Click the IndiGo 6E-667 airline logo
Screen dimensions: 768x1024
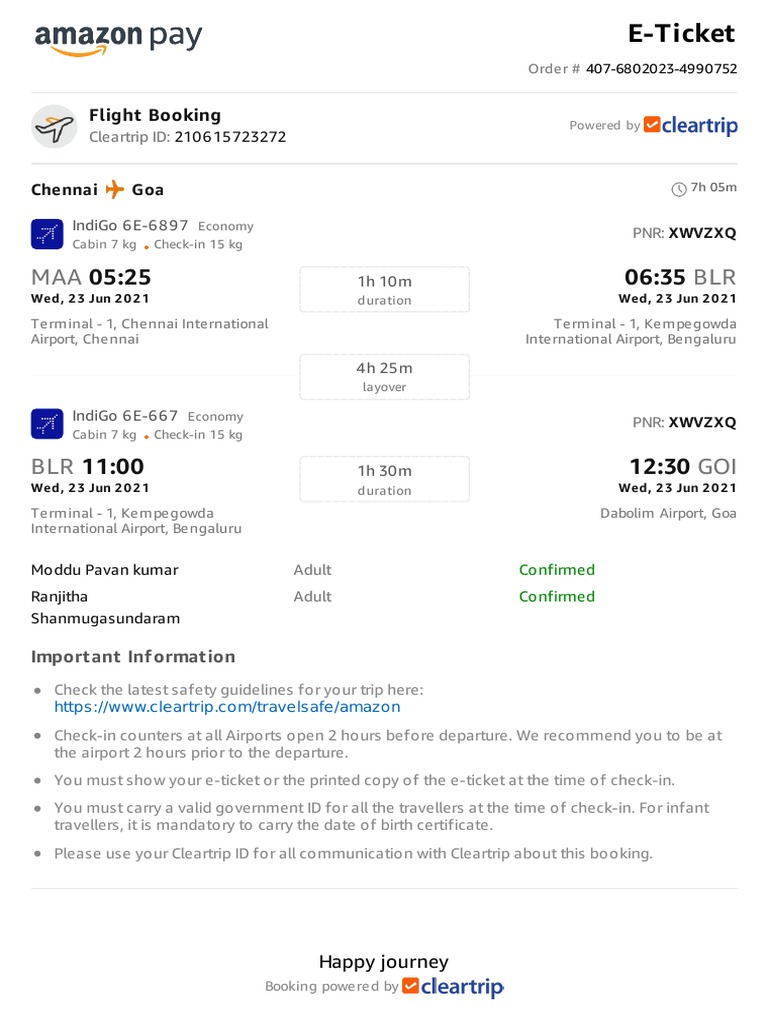[x=47, y=424]
